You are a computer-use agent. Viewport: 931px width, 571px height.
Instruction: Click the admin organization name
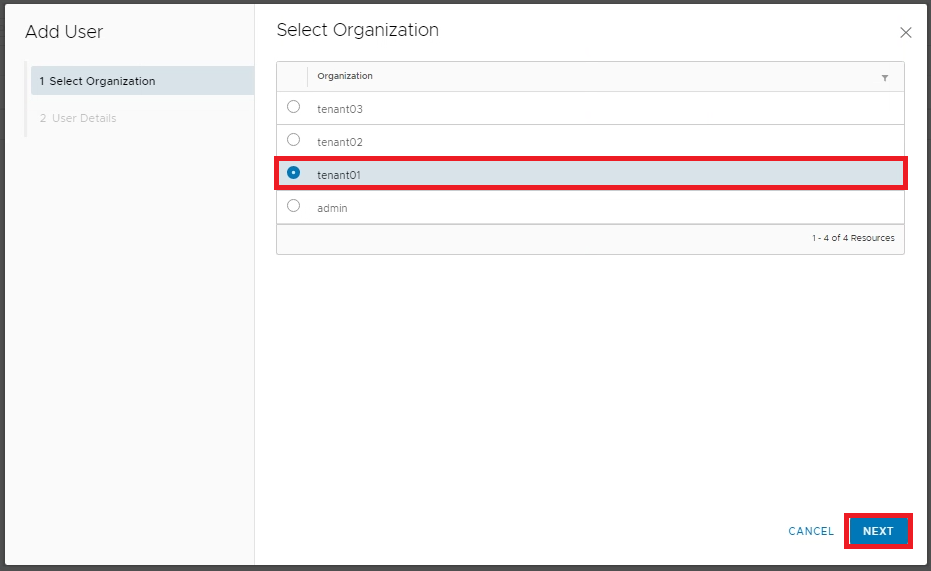[x=332, y=208]
